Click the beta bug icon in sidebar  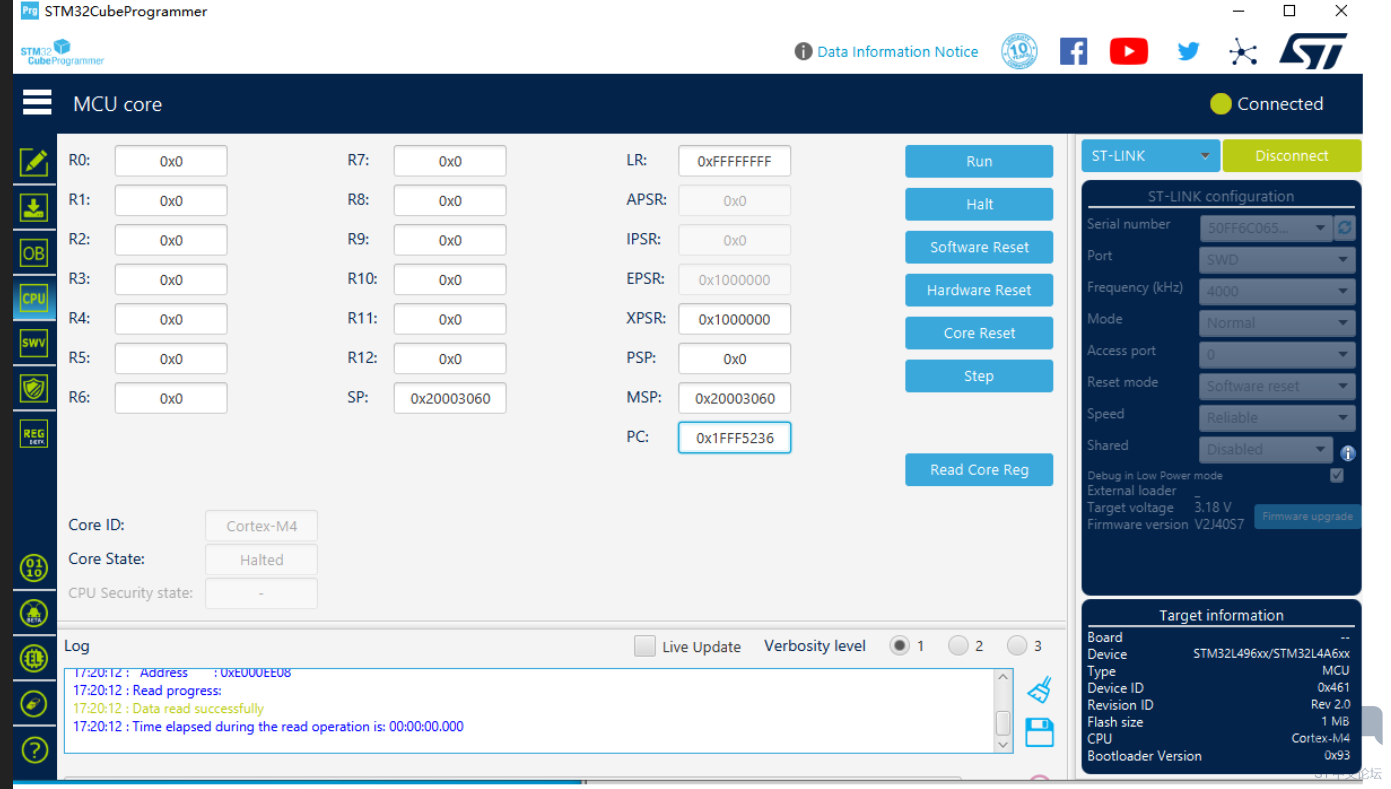[34, 613]
